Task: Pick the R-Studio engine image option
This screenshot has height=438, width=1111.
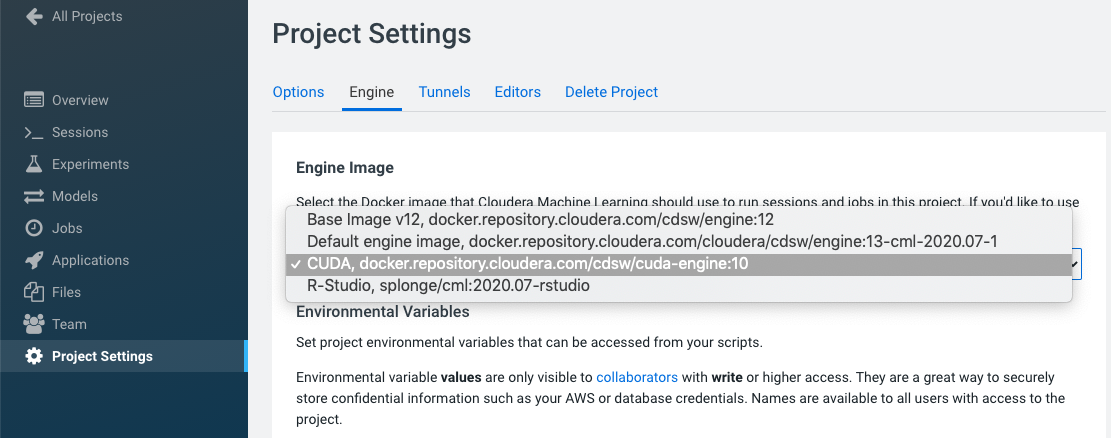Action: click(448, 286)
